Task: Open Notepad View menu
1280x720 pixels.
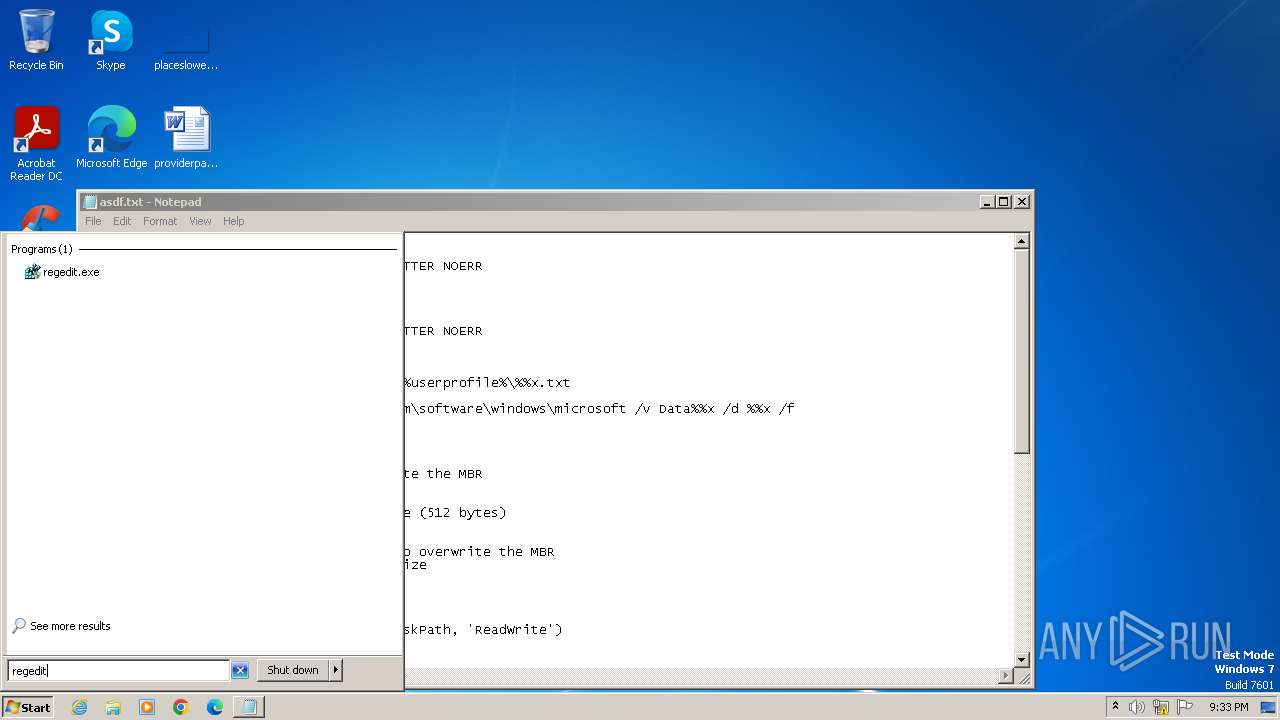Action: [200, 221]
